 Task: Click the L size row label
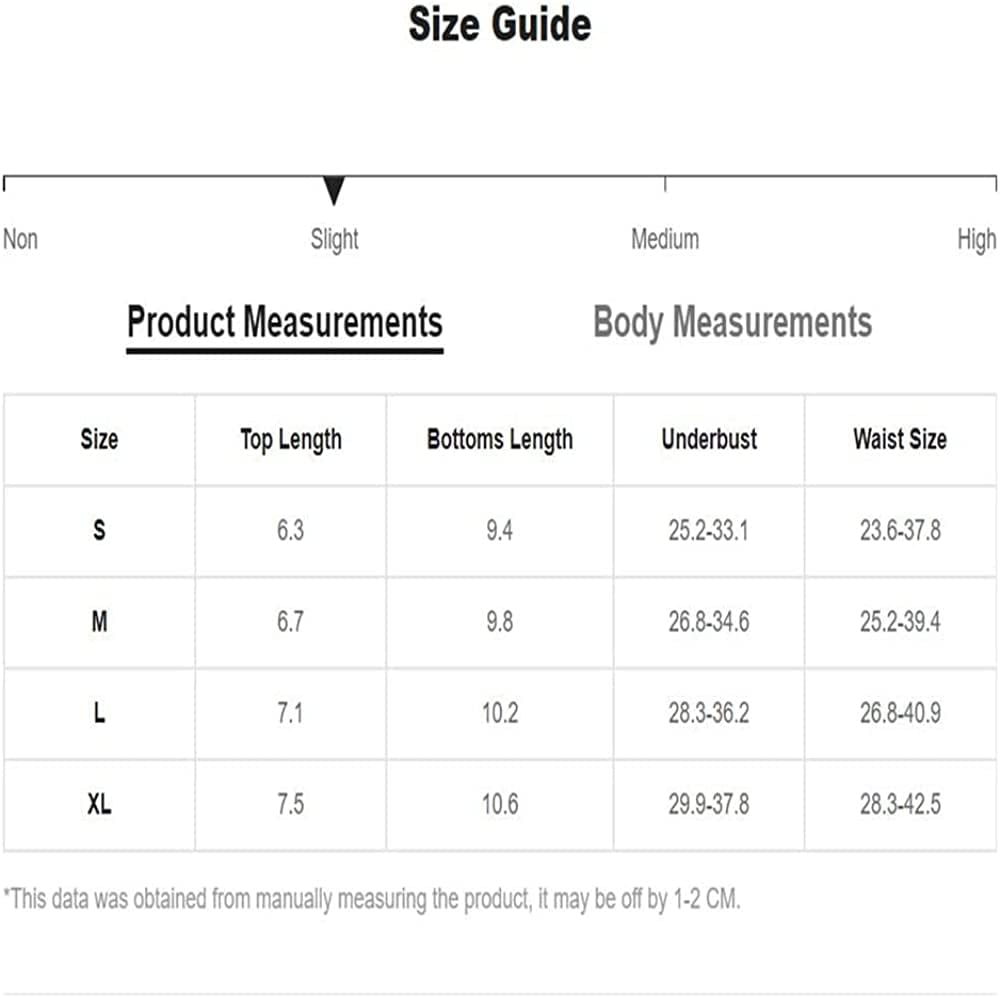(x=99, y=713)
